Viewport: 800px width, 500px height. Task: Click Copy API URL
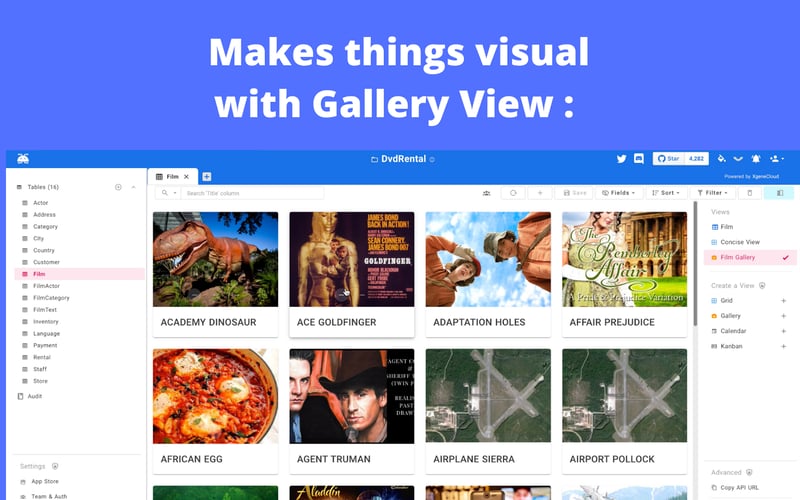[739, 488]
